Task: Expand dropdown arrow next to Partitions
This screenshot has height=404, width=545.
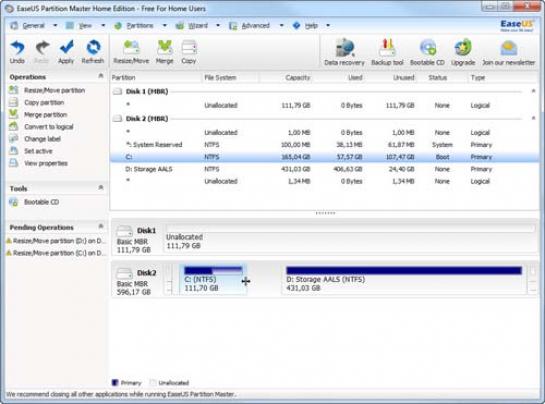Action: [164, 25]
